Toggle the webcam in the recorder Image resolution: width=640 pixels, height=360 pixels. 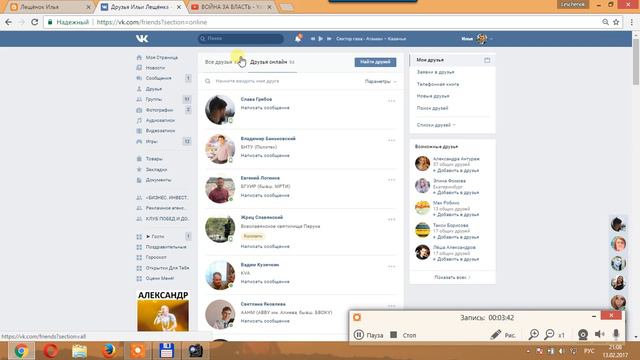pyautogui.click(x=583, y=335)
